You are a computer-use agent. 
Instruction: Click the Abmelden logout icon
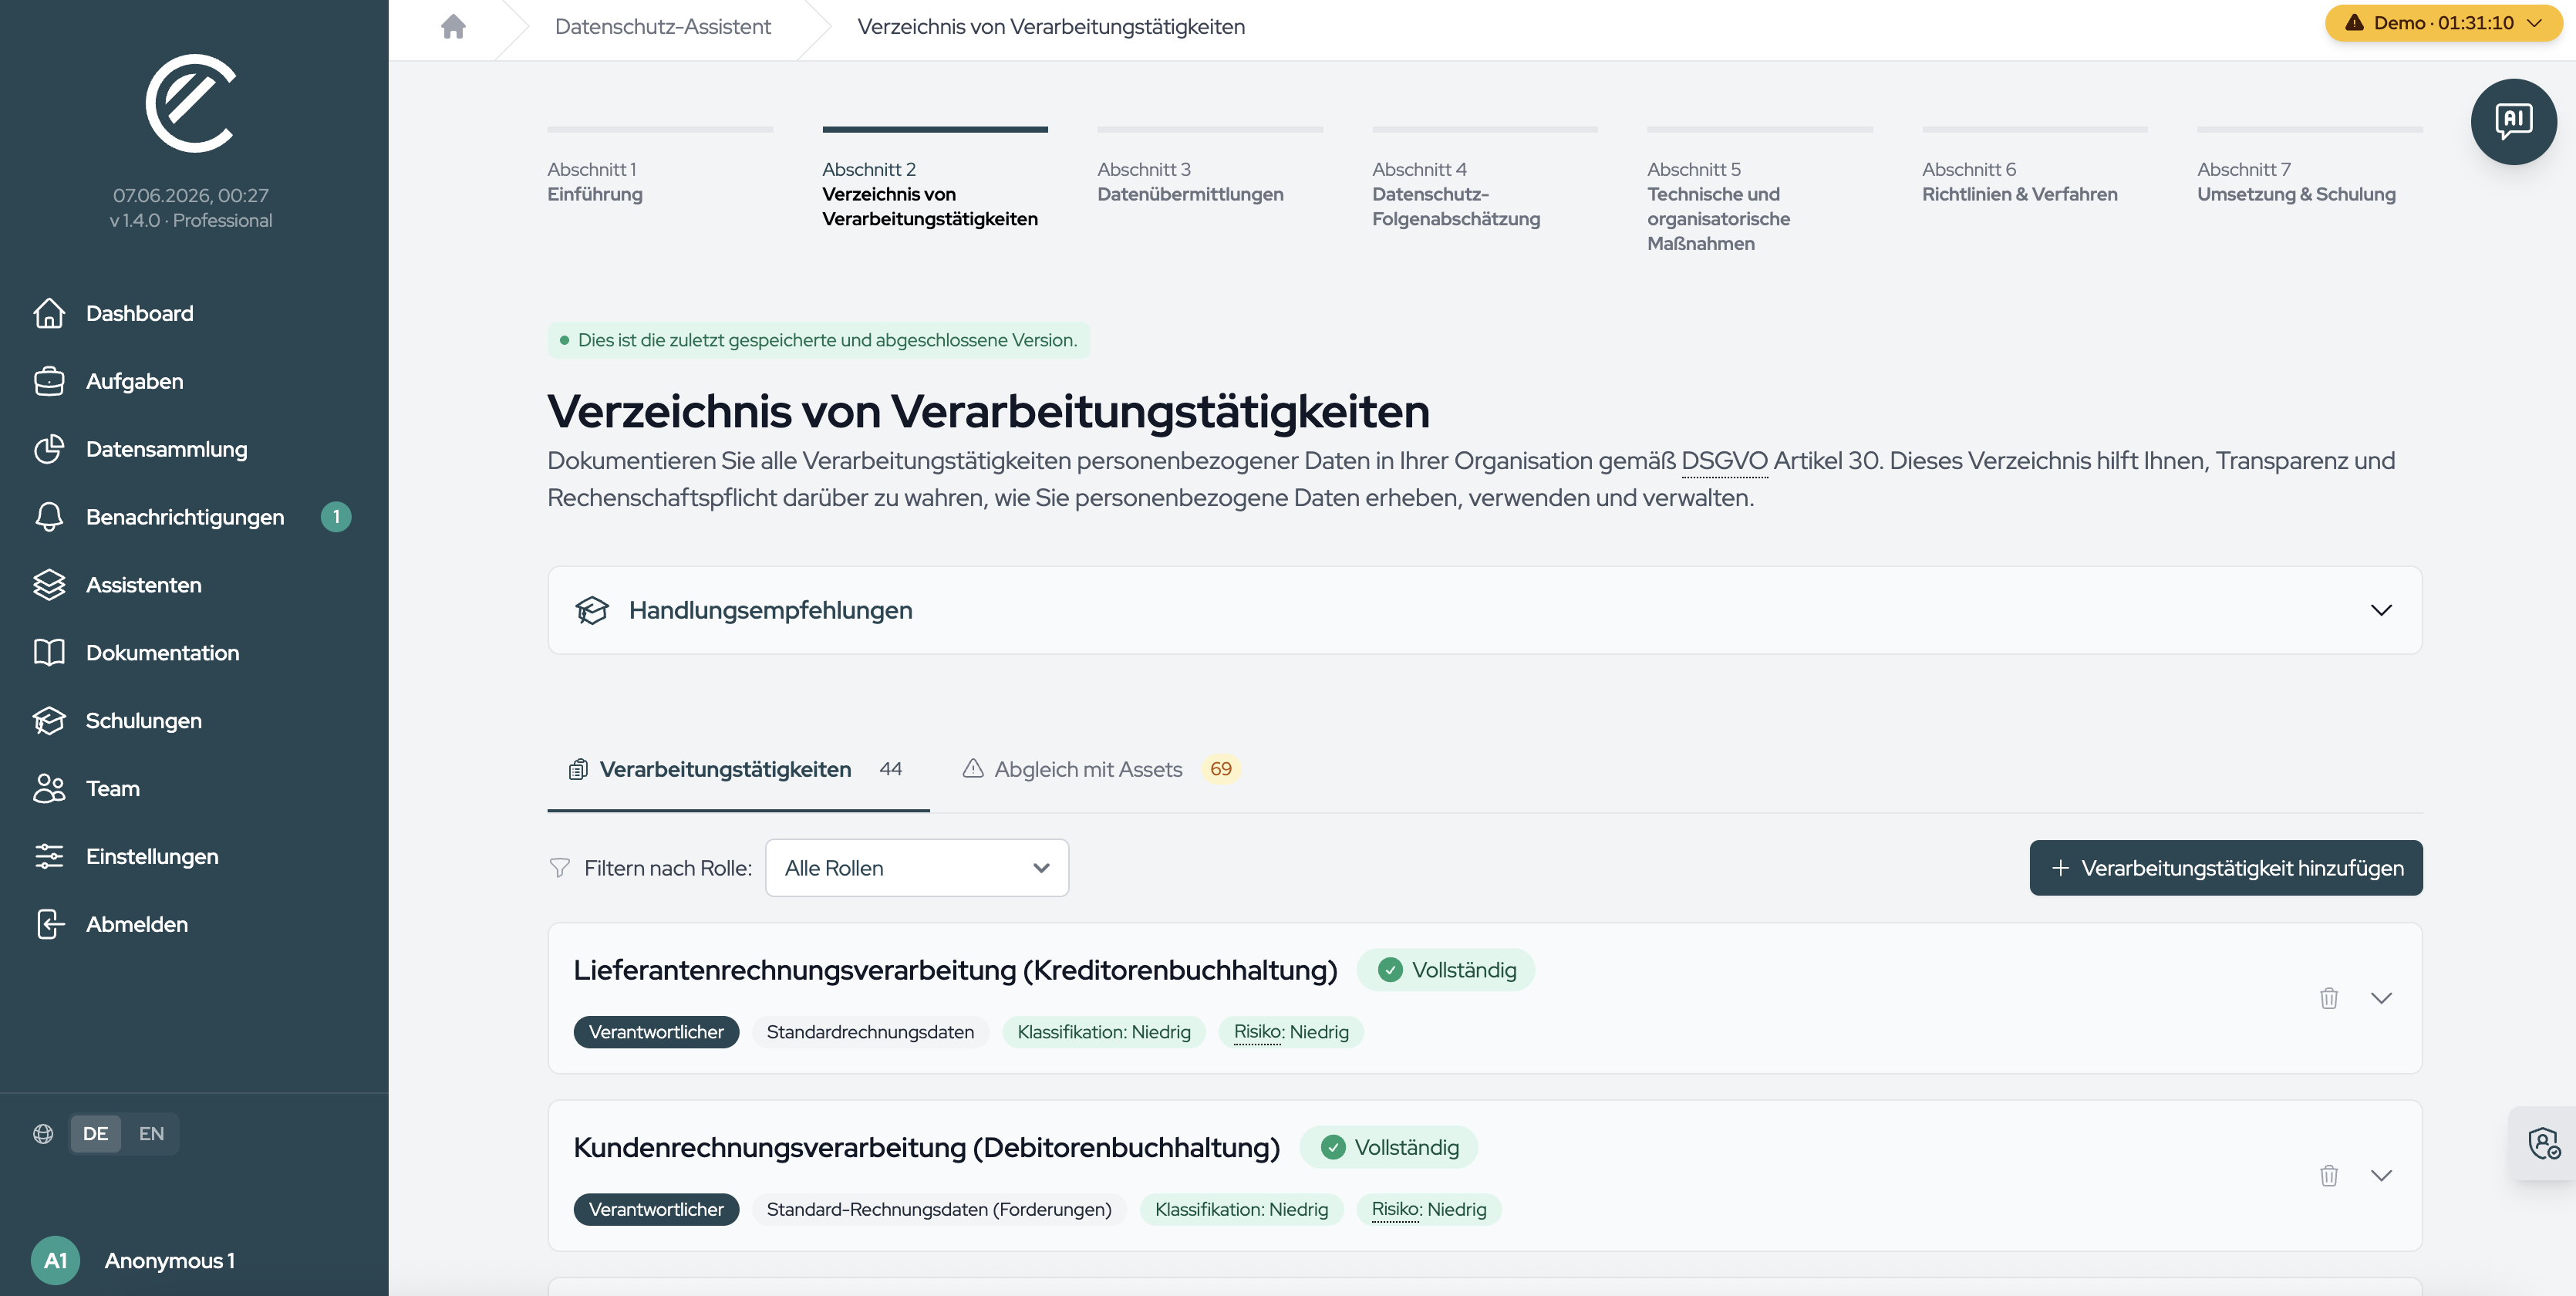tap(49, 924)
